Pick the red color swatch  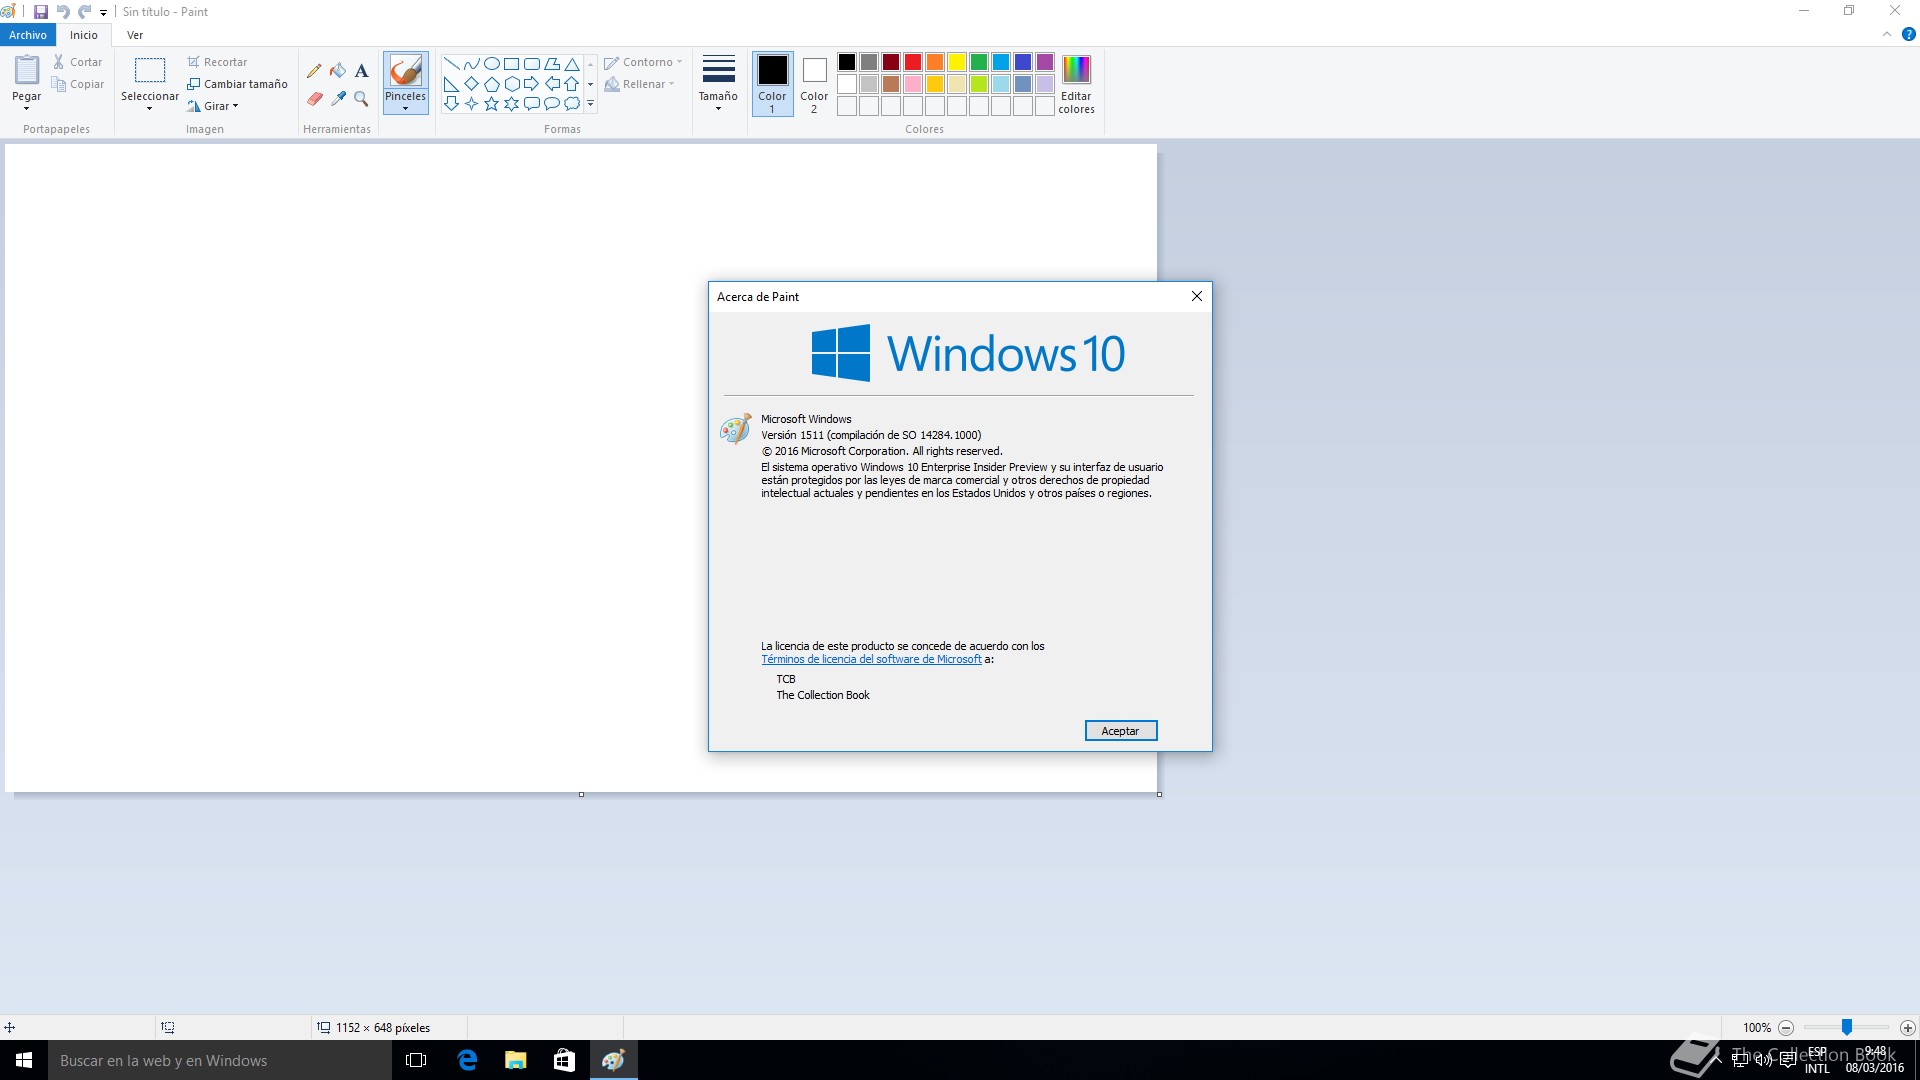(913, 62)
